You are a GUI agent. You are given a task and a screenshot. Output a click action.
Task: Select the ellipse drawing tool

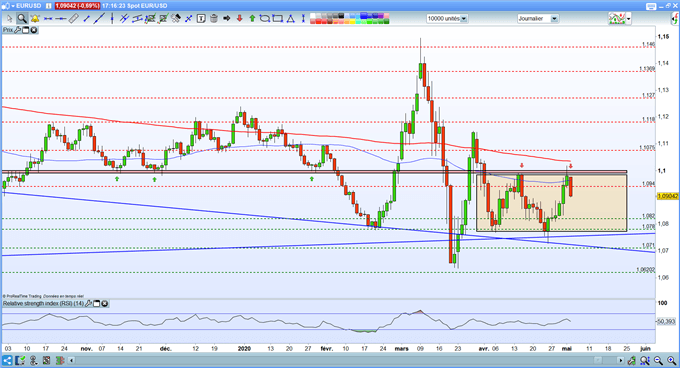point(265,19)
